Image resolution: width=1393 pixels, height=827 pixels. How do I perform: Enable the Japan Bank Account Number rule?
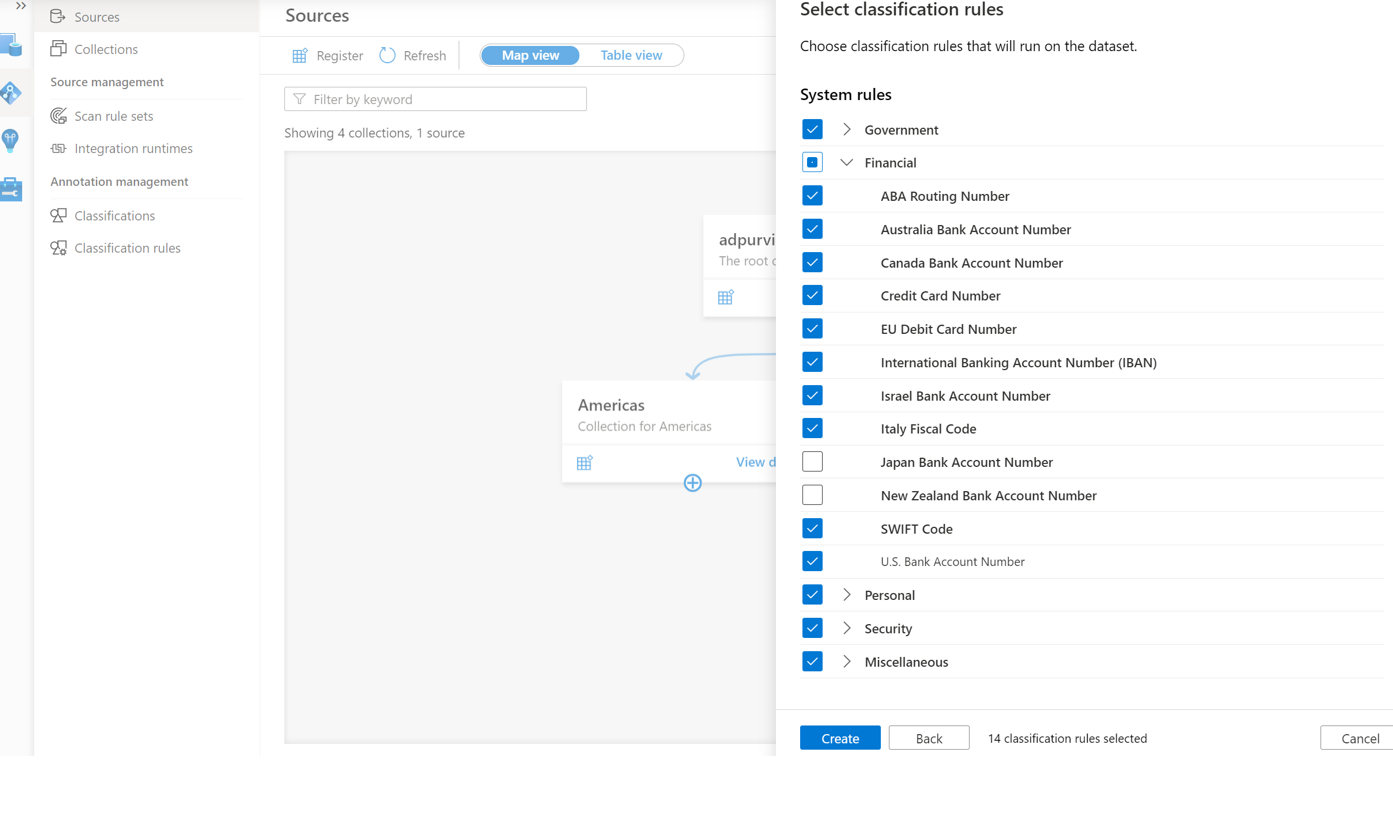click(x=812, y=461)
